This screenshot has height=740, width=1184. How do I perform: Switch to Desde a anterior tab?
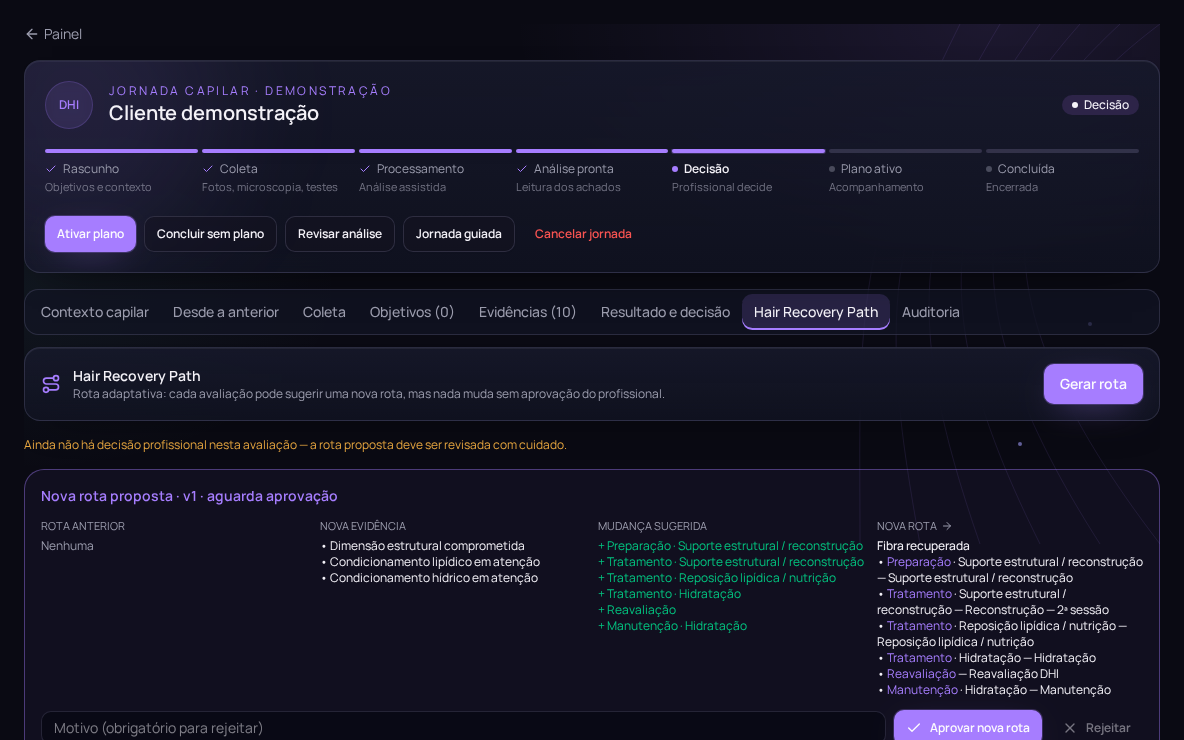click(226, 312)
